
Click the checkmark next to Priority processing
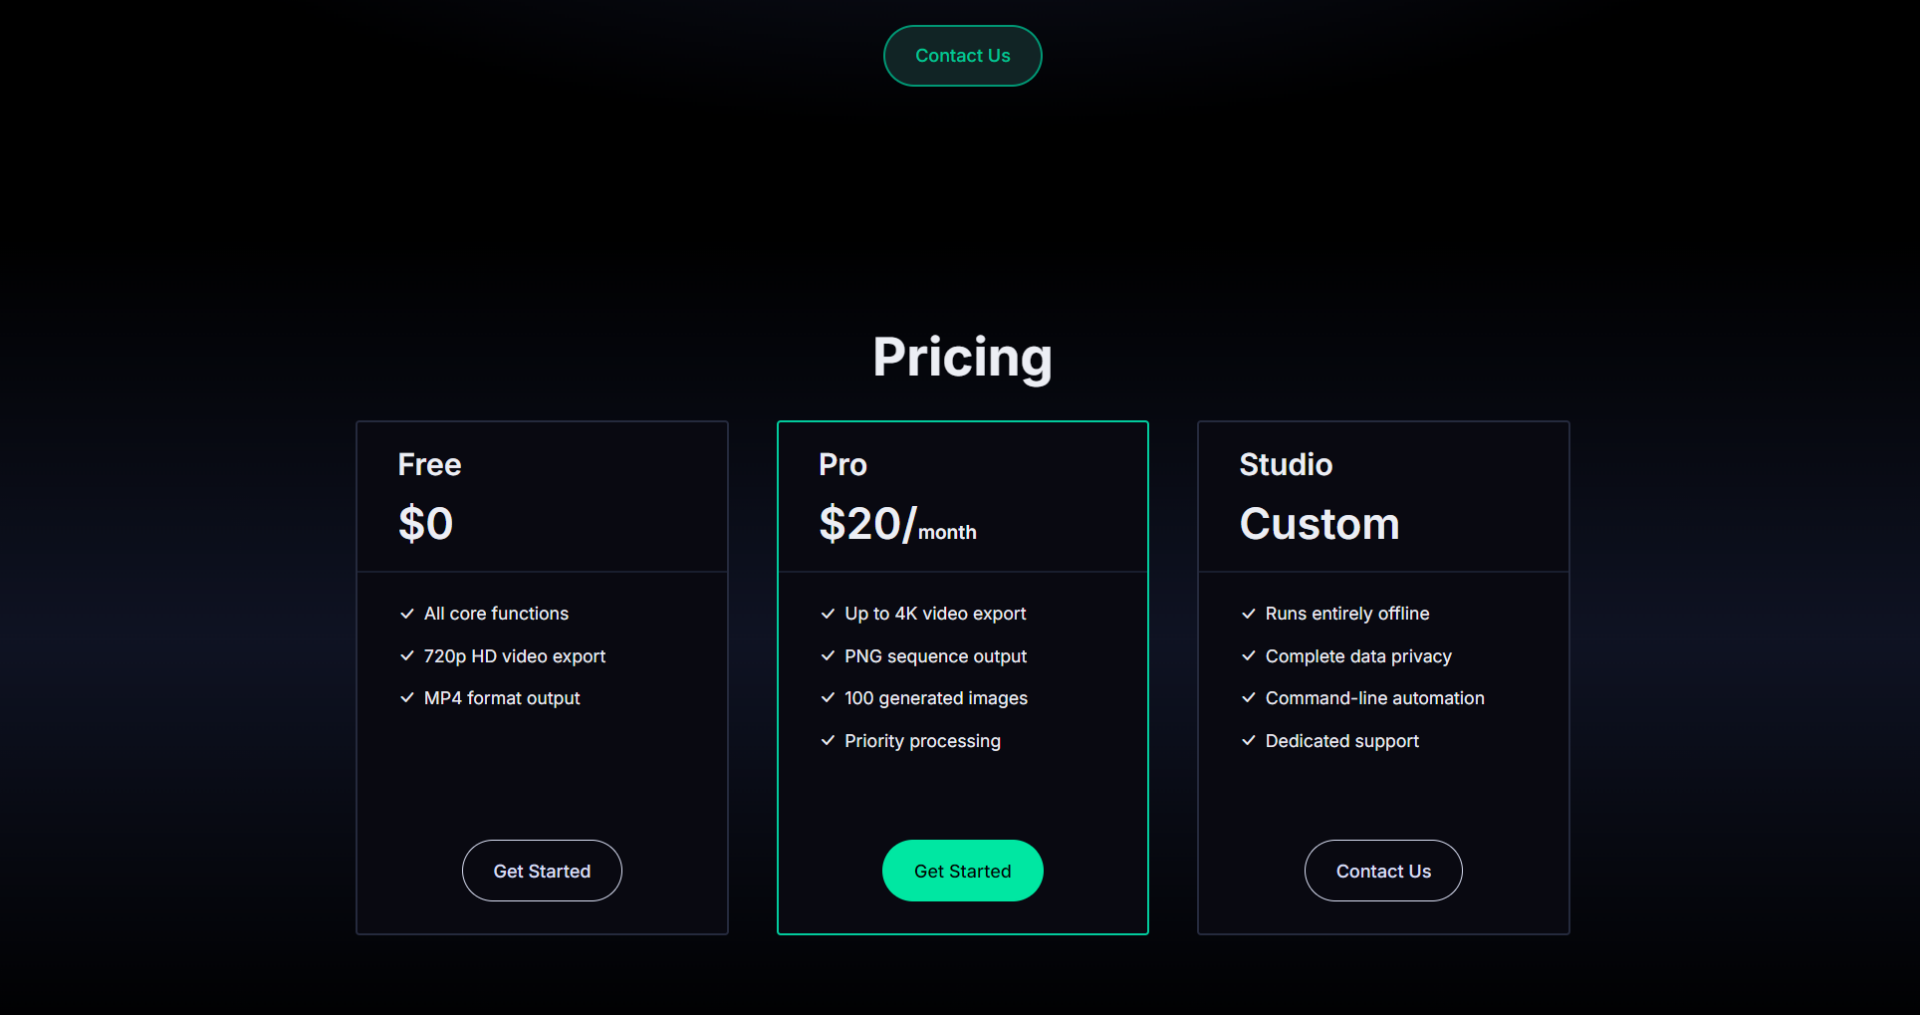click(x=828, y=741)
